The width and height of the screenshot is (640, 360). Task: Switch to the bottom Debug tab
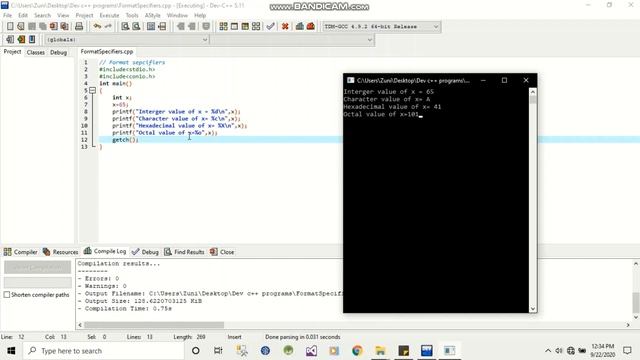(x=145, y=252)
